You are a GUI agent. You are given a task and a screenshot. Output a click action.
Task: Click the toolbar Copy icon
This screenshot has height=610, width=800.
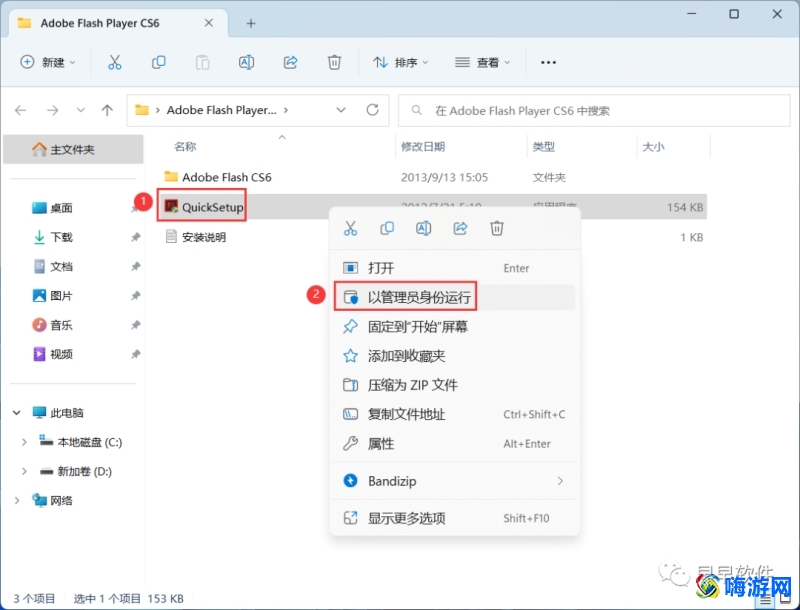(159, 62)
